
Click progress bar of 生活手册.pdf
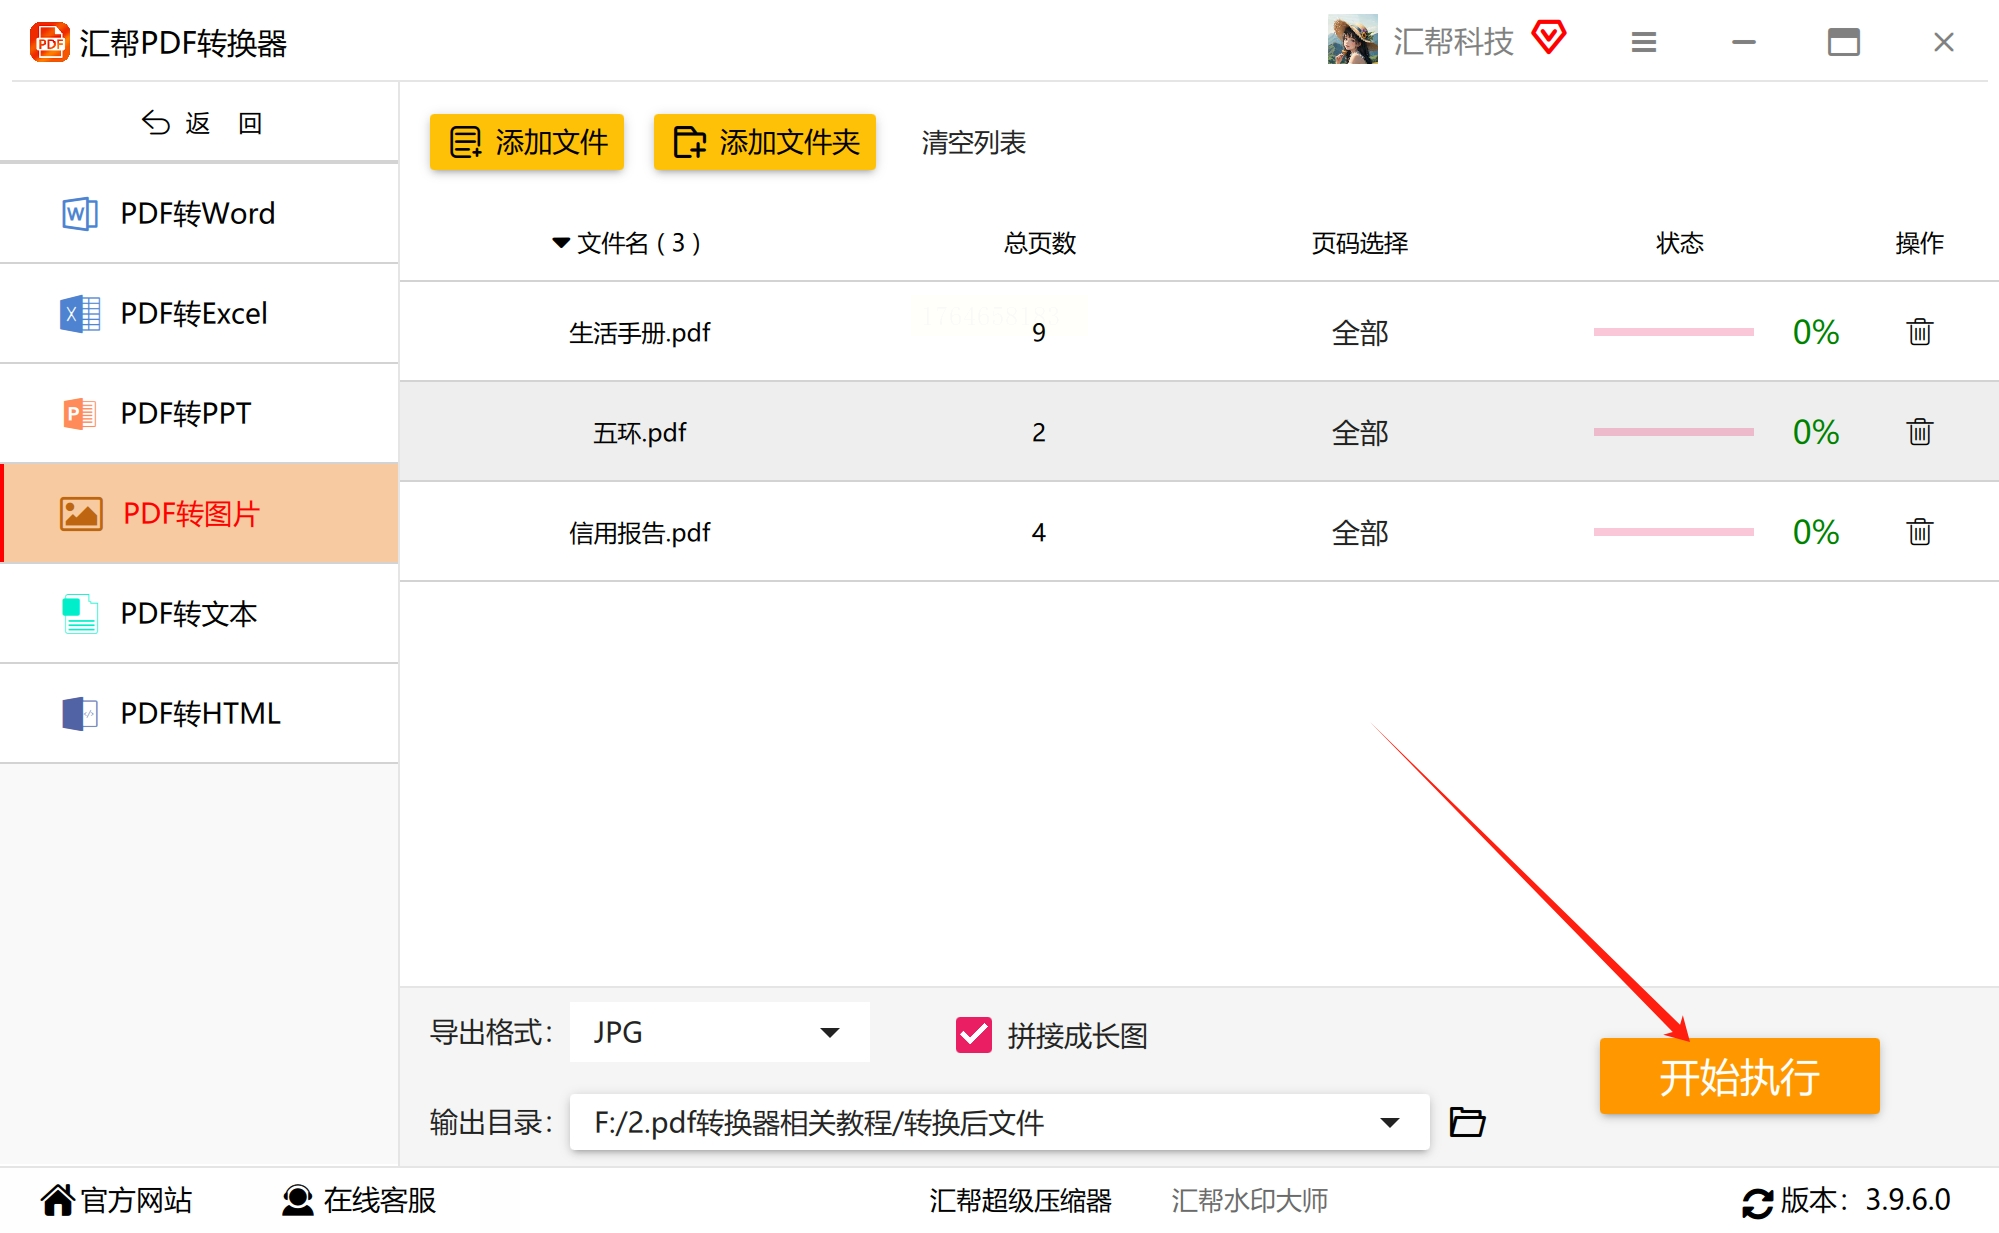pyautogui.click(x=1673, y=332)
